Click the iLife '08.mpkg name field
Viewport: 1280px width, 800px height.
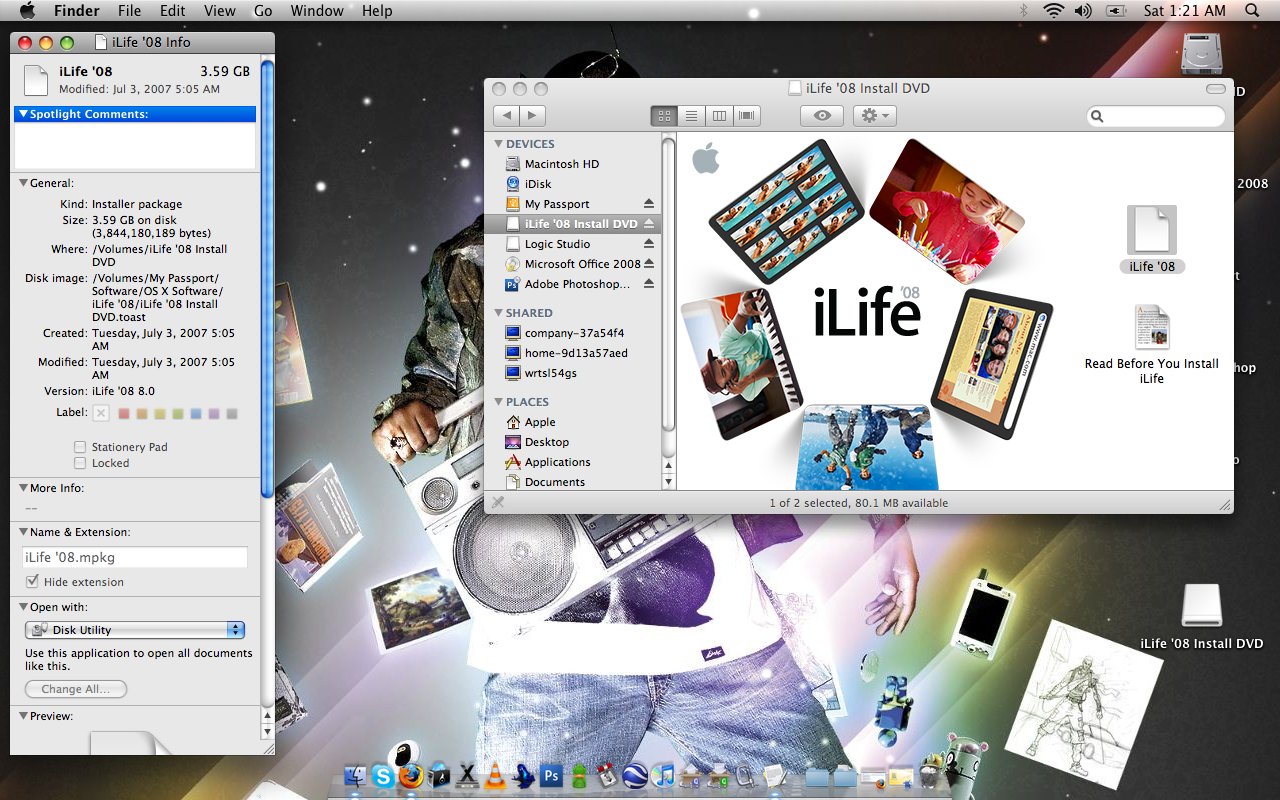click(x=135, y=557)
